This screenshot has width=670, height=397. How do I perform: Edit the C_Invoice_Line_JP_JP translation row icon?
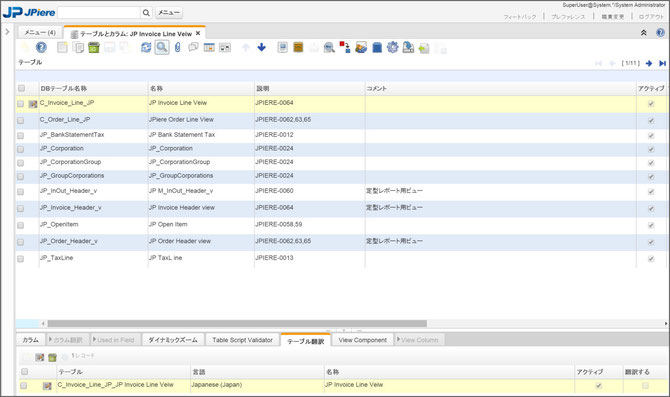47,386
